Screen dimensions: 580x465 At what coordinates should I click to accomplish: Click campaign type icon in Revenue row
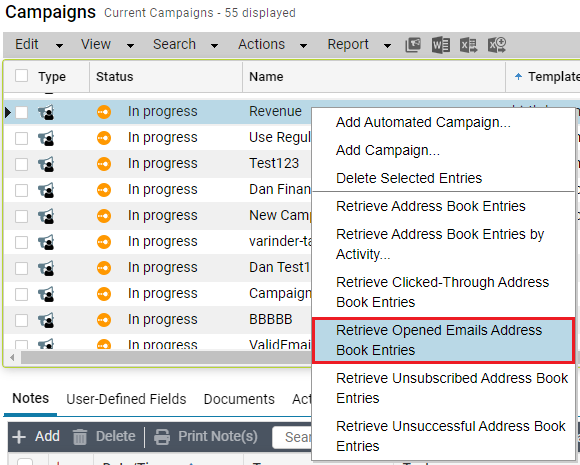tap(46, 112)
